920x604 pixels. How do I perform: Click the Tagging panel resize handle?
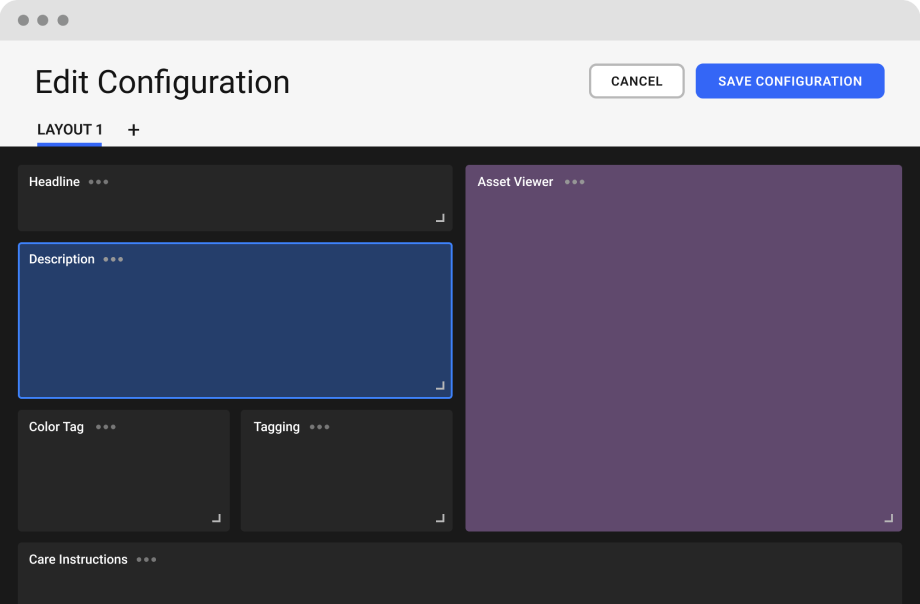(x=439, y=519)
